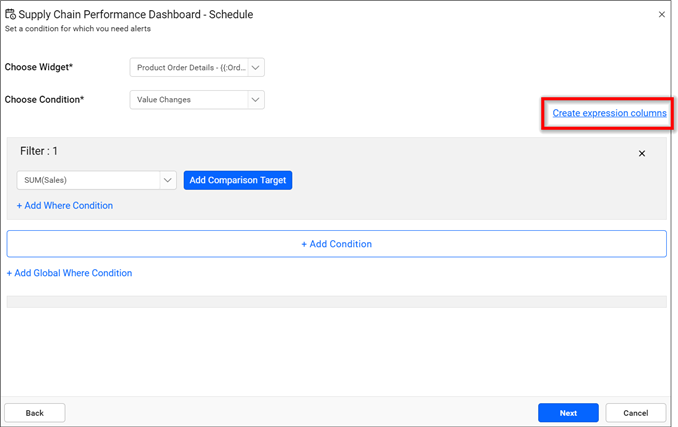Click + Add Global Where Condition
The image size is (678, 427).
pos(70,273)
